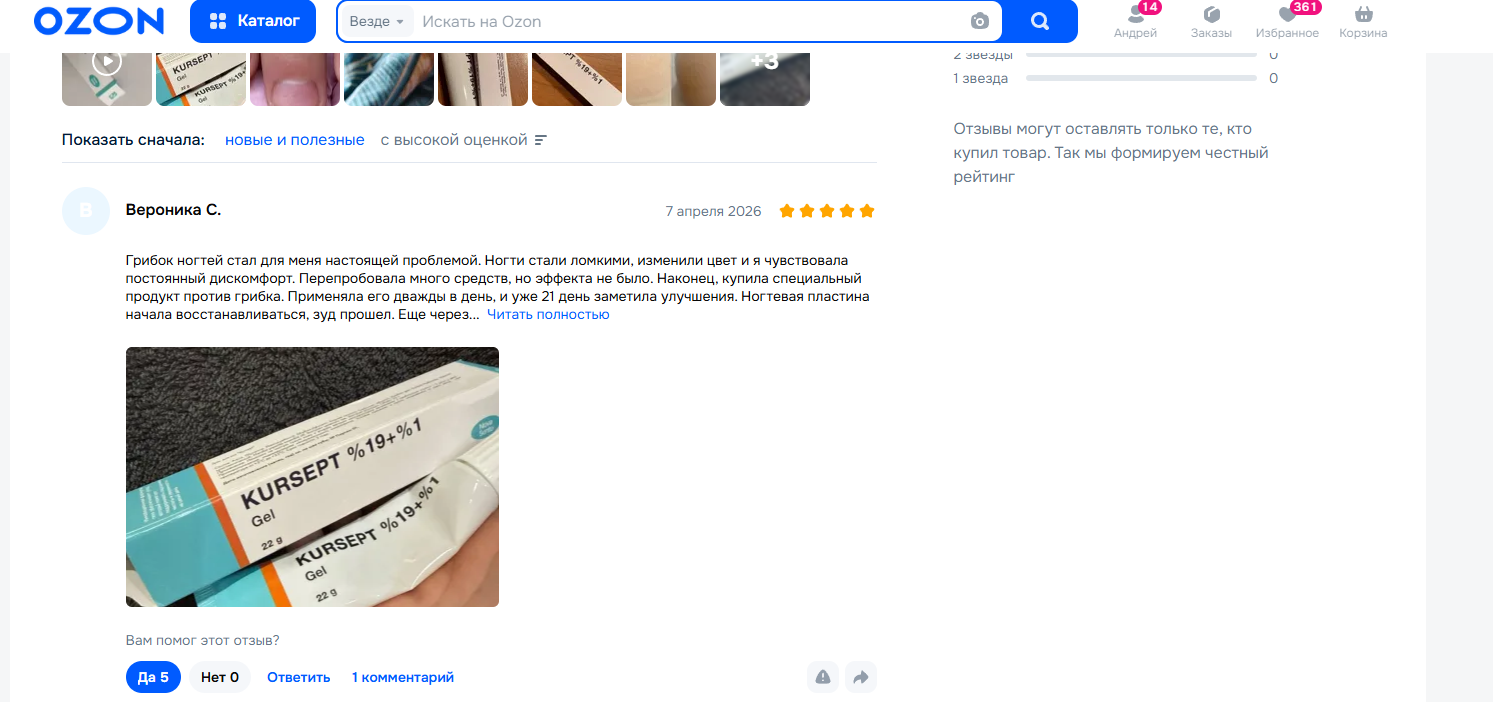This screenshot has width=1493, height=702.
Task: Mark review helpful with Да 5
Action: (x=153, y=677)
